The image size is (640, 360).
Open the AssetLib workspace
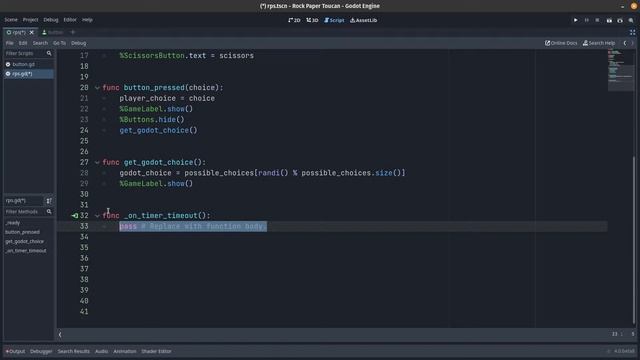[x=364, y=20]
